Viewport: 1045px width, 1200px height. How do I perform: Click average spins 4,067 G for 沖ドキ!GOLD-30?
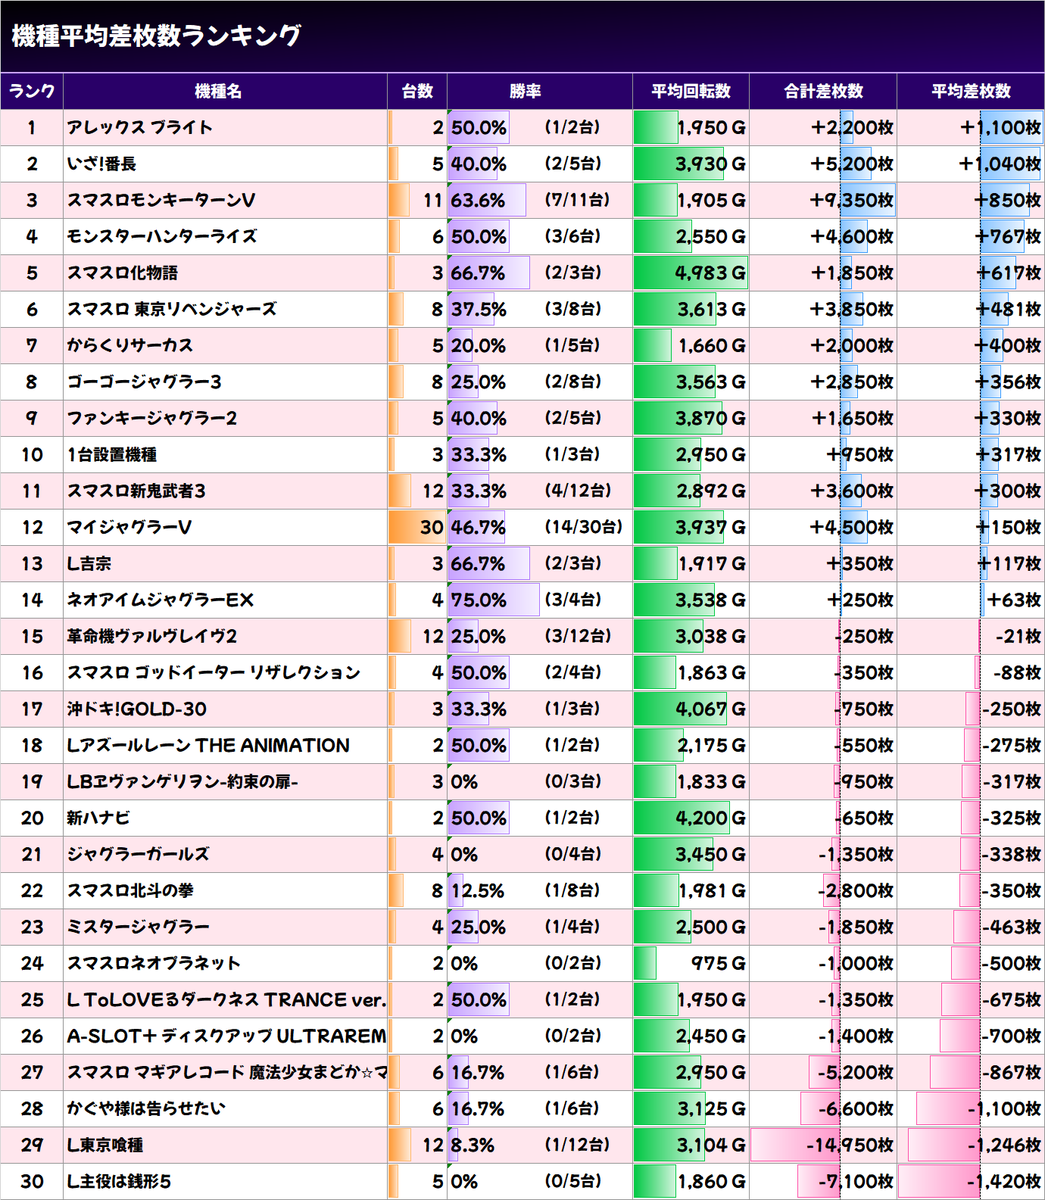point(711,709)
